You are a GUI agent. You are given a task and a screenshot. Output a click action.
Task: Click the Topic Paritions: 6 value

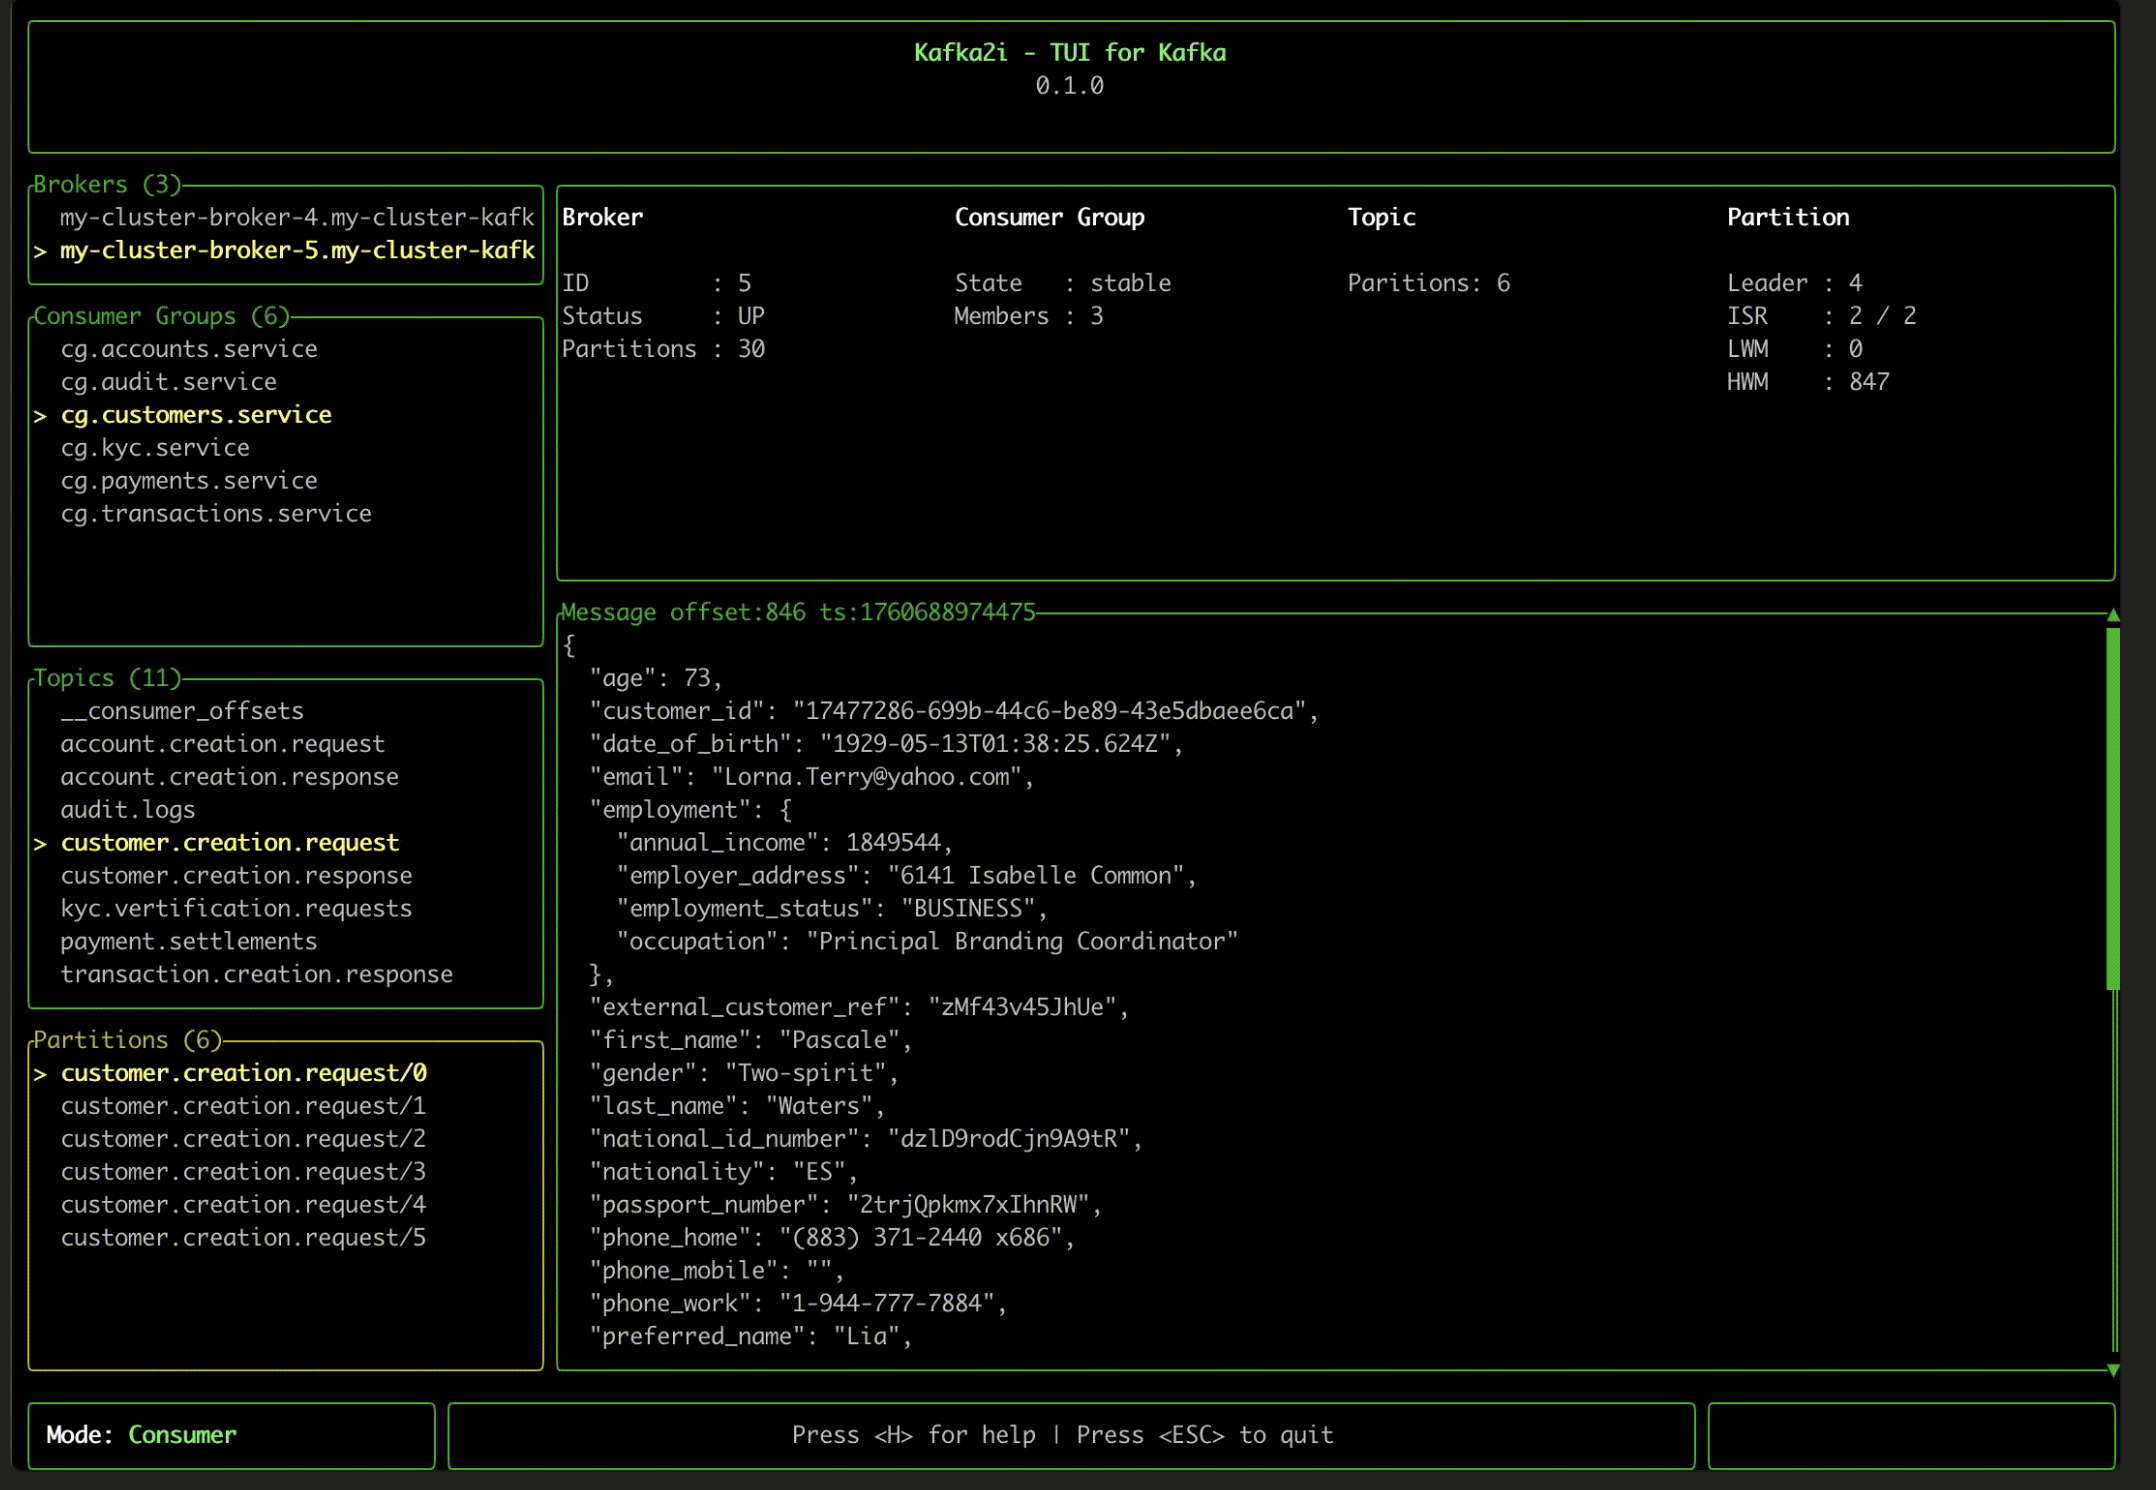tap(1428, 283)
